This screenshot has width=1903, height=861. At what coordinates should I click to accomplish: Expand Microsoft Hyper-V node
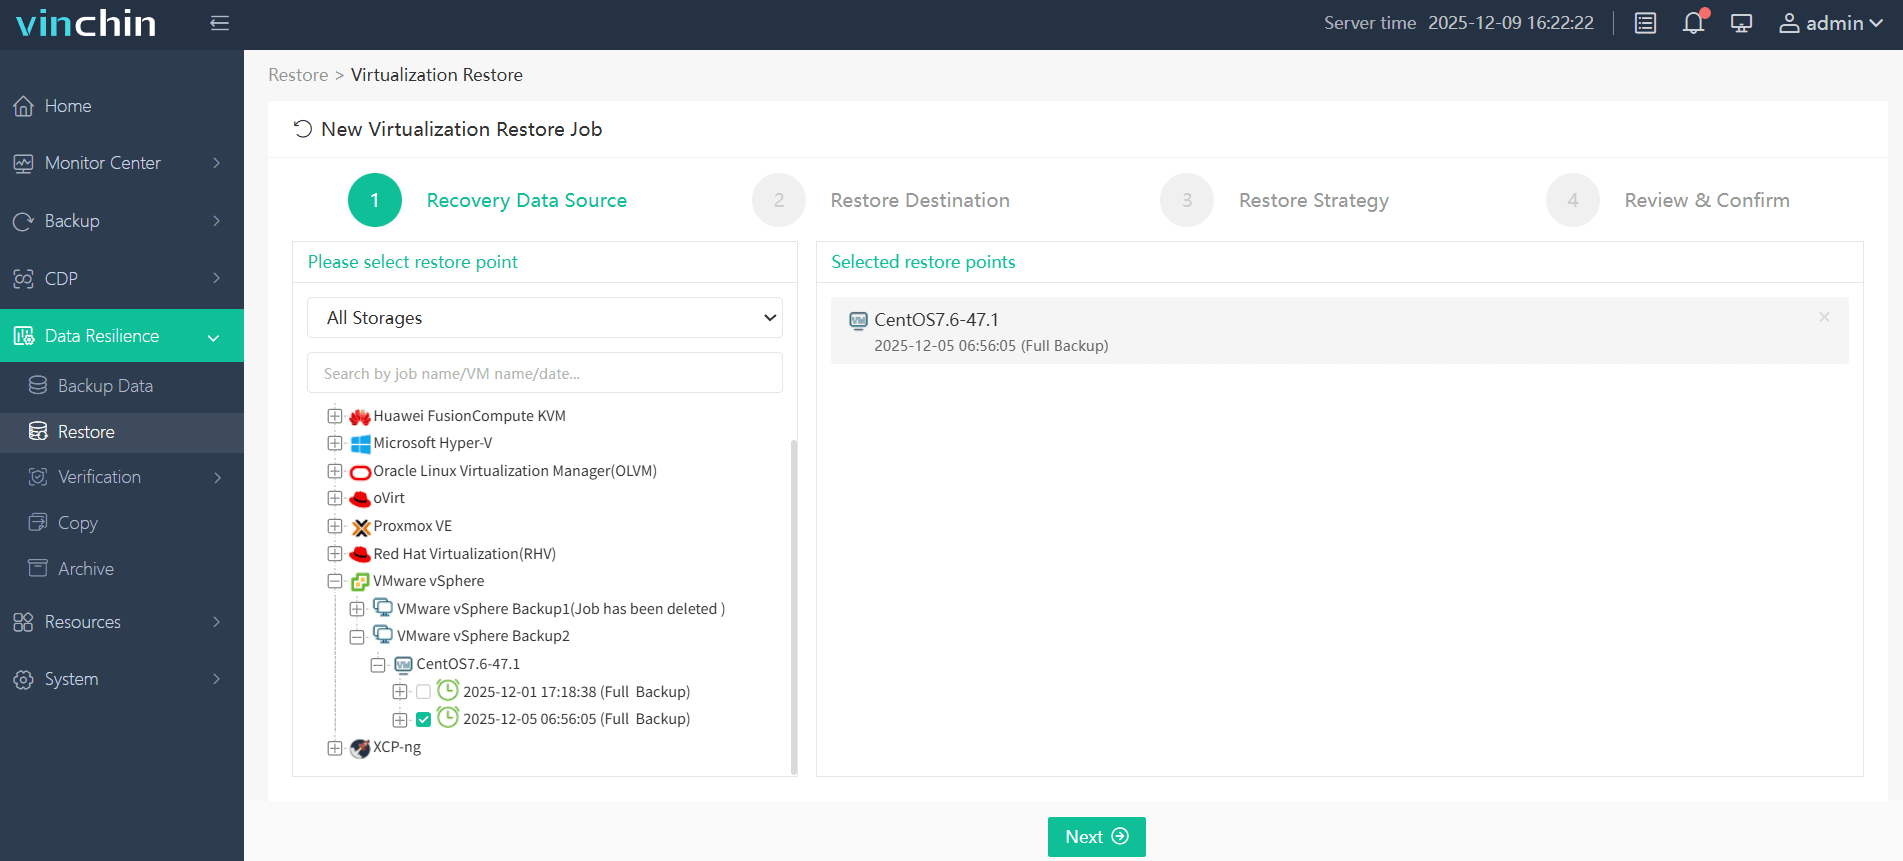point(335,443)
